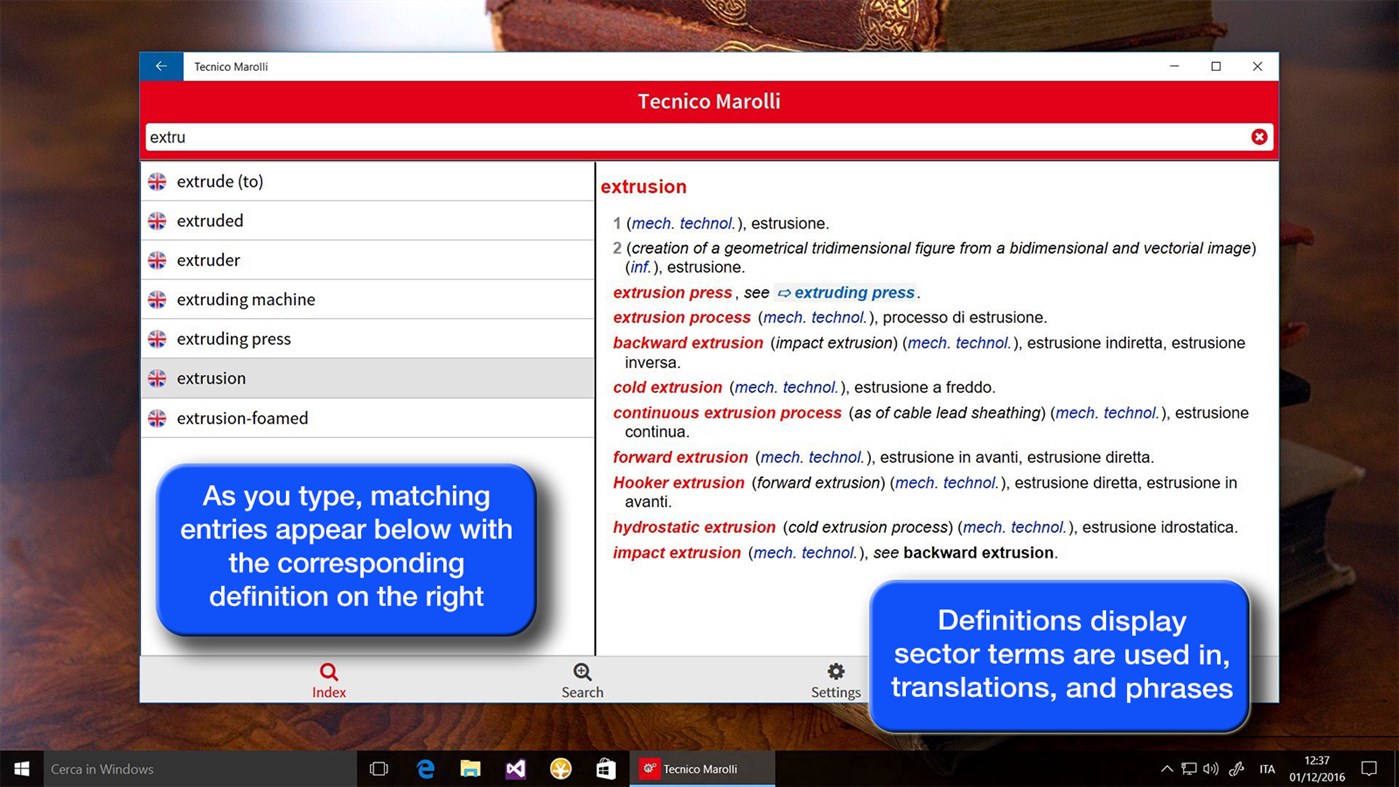Image resolution: width=1399 pixels, height=787 pixels.
Task: Click the ITA language indicator
Action: click(1267, 768)
